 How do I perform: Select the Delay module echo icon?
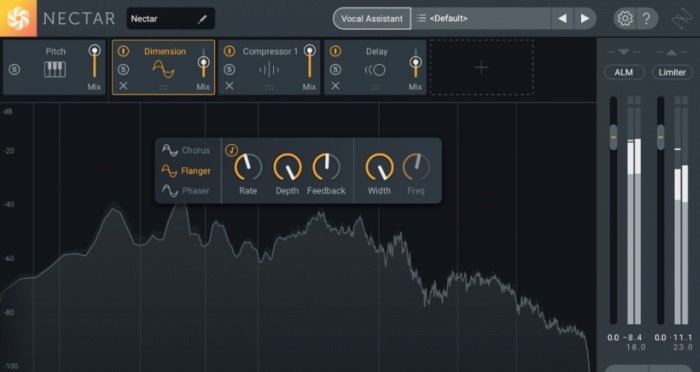click(375, 70)
